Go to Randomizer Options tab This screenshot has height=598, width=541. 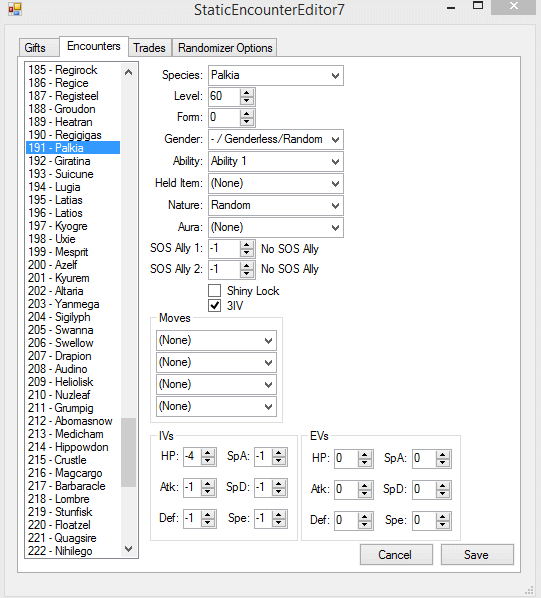[x=225, y=48]
